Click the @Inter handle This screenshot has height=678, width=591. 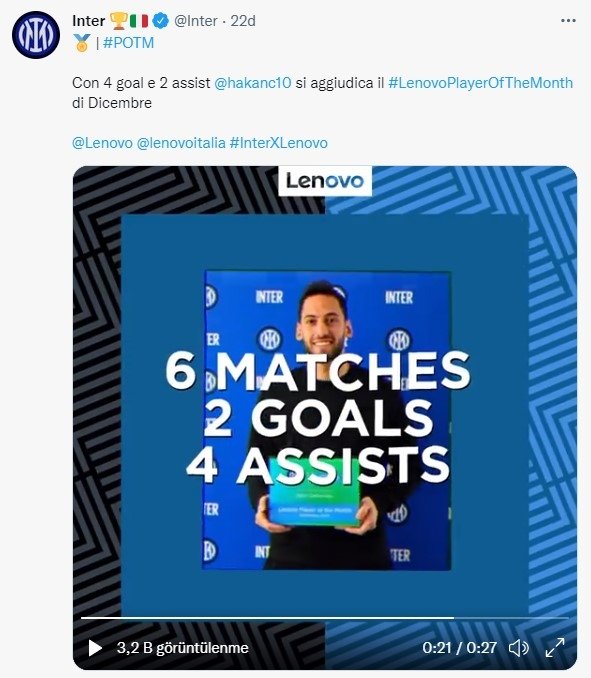pos(196,21)
